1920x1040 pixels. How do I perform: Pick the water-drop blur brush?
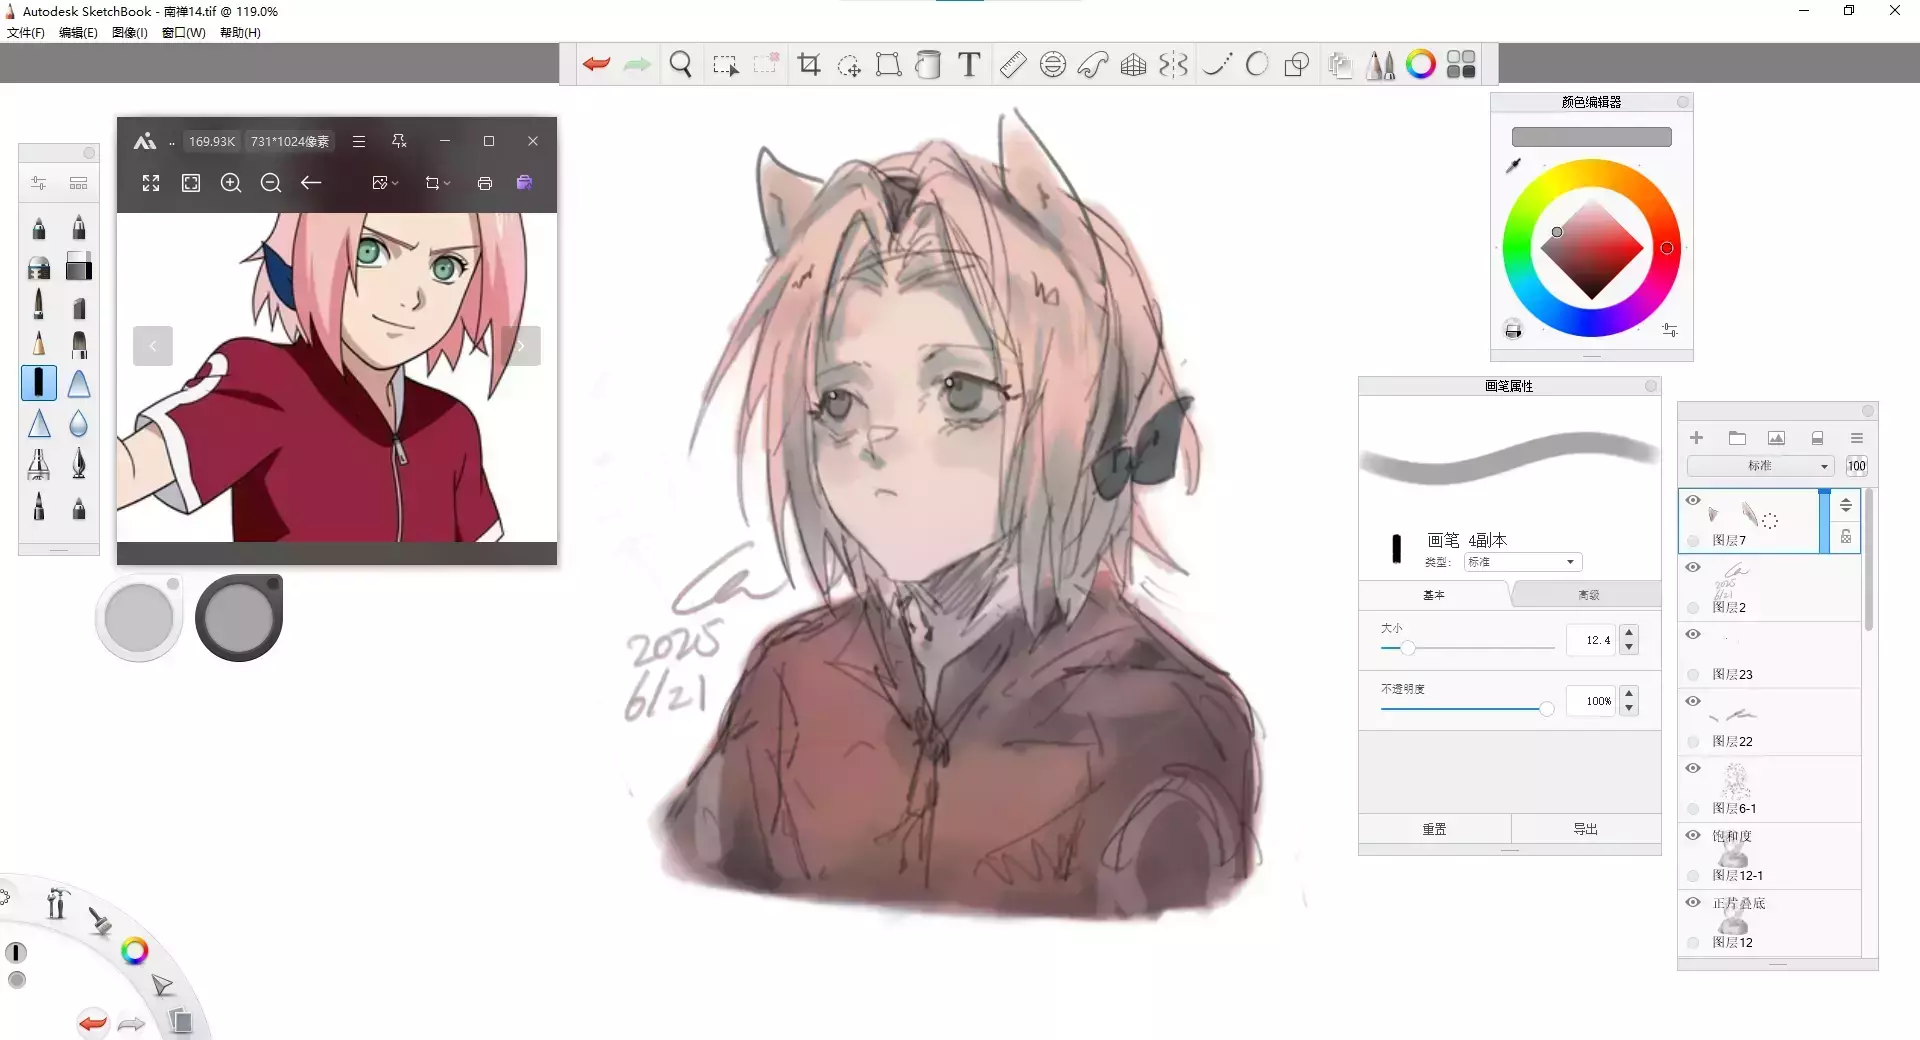coord(79,424)
